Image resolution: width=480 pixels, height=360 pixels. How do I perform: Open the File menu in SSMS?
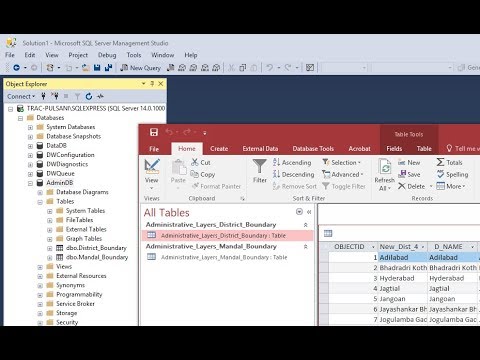click(x=10, y=55)
